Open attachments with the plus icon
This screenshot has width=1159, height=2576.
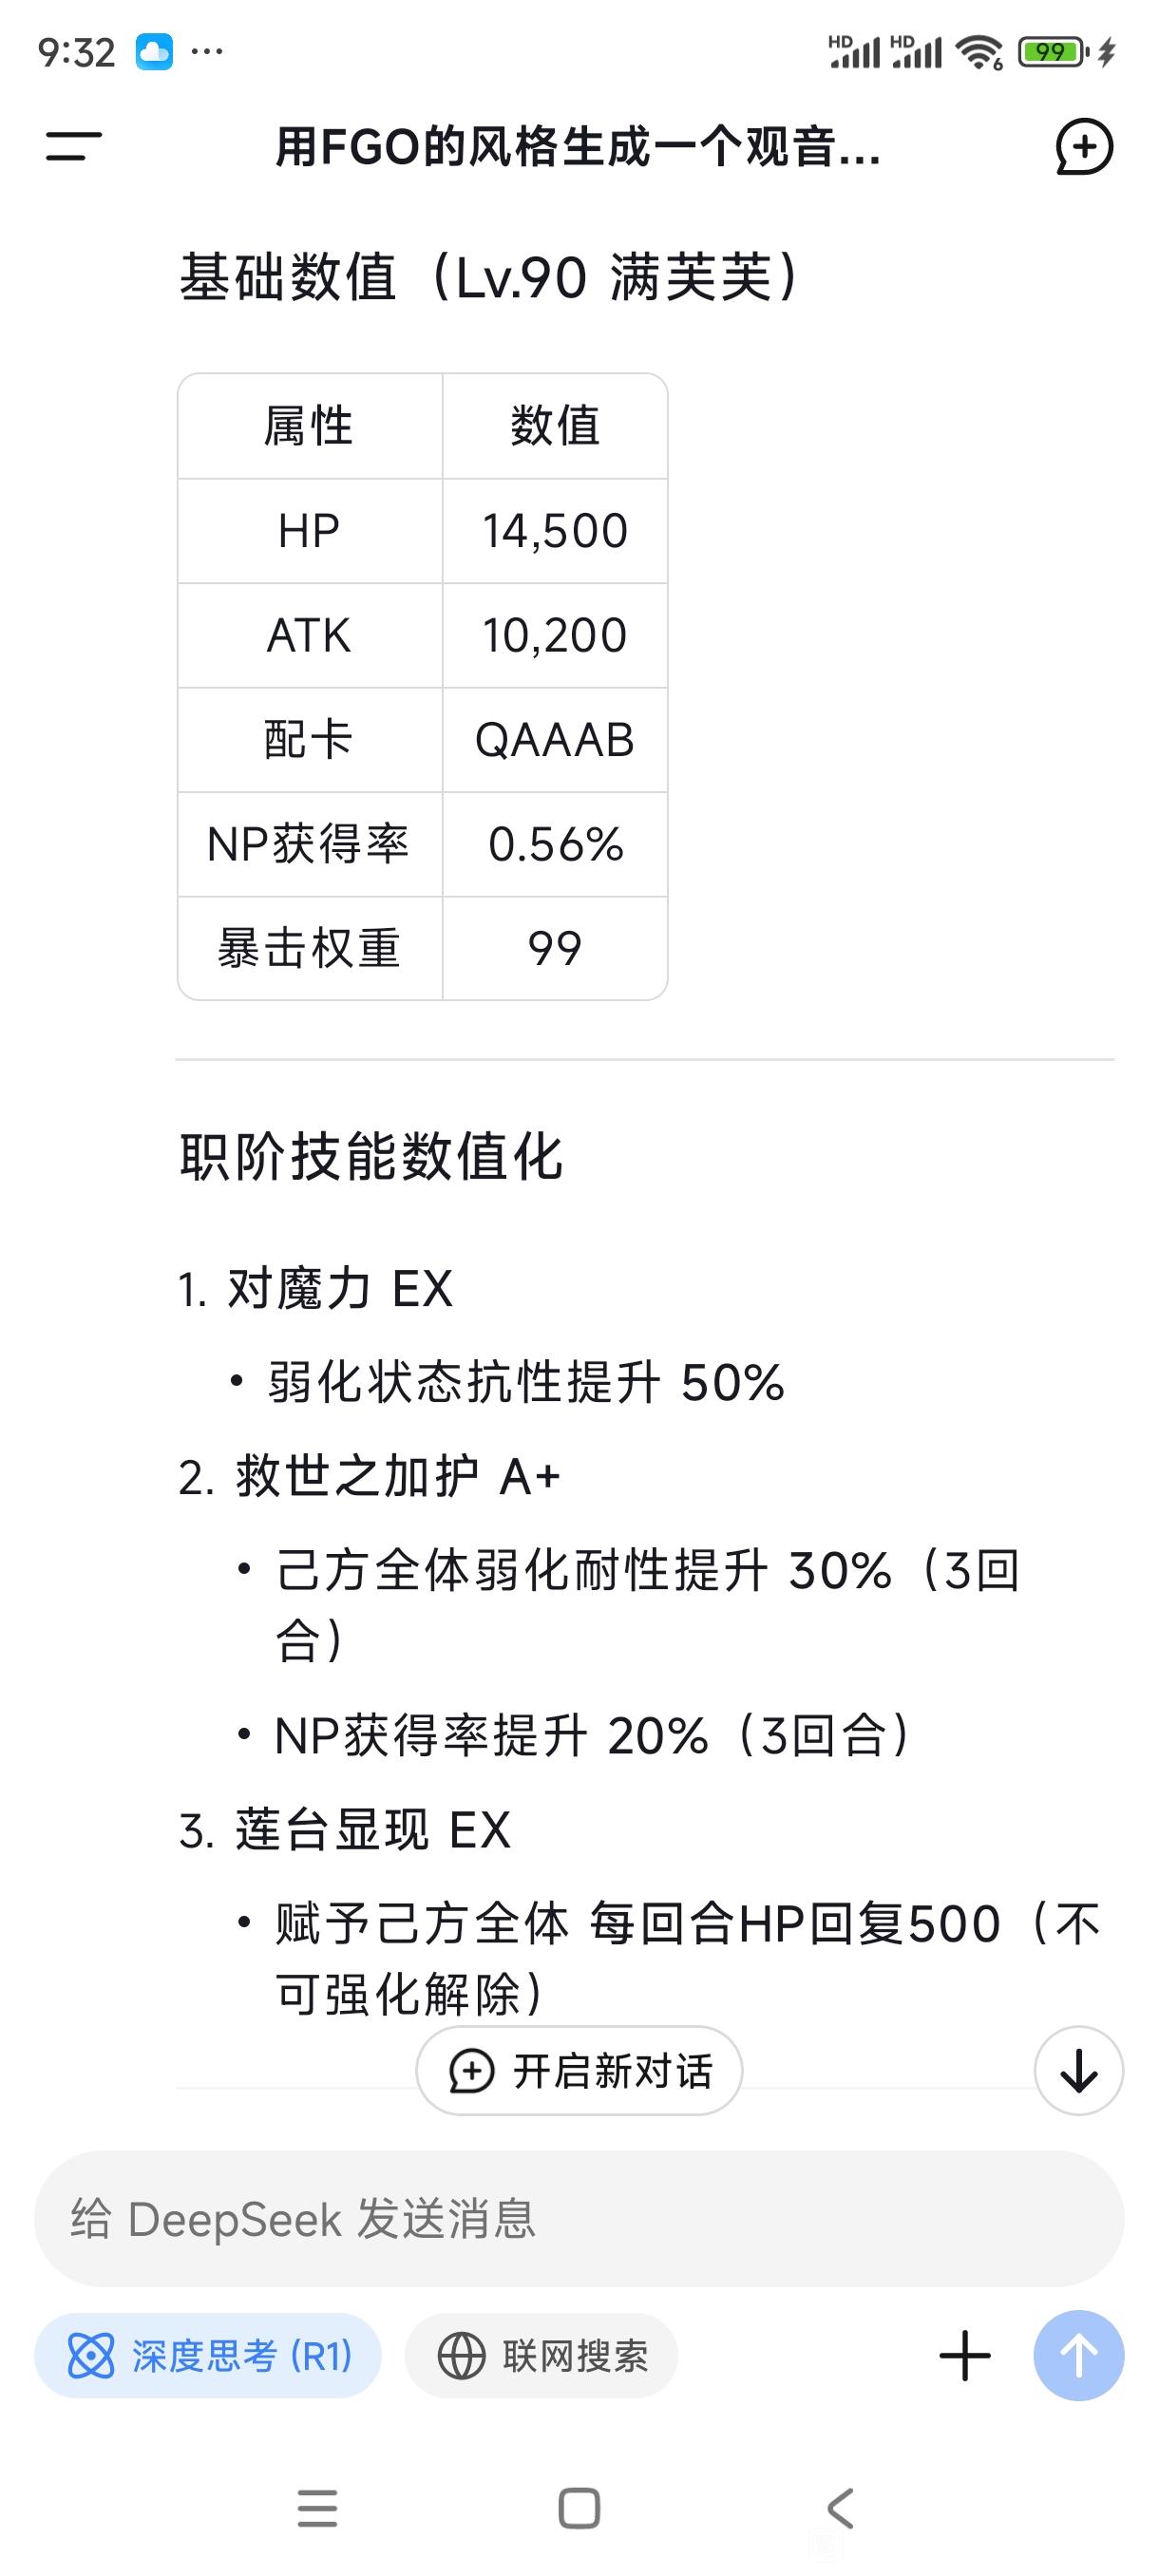(x=965, y=2355)
